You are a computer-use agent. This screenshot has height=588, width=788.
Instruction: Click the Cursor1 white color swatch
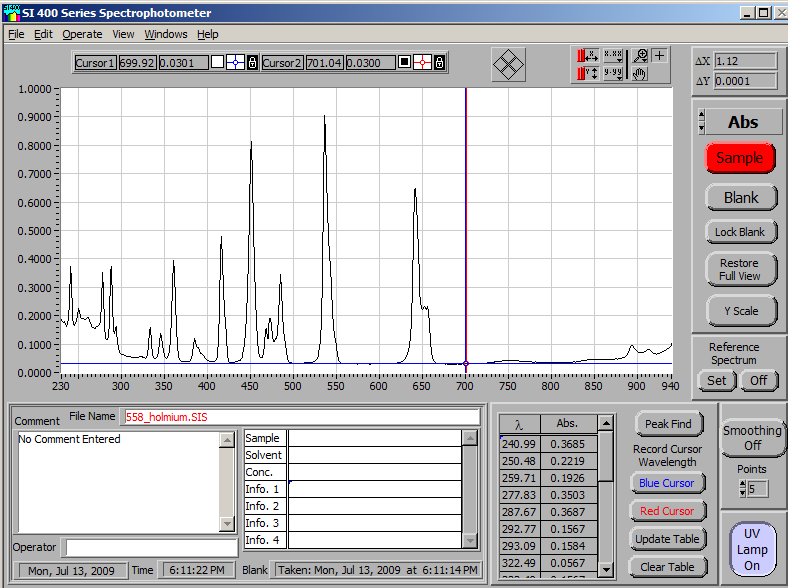tap(217, 63)
